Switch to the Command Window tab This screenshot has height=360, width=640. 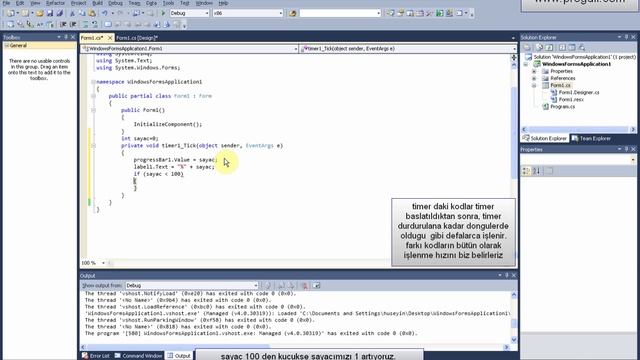pyautogui.click(x=138, y=356)
